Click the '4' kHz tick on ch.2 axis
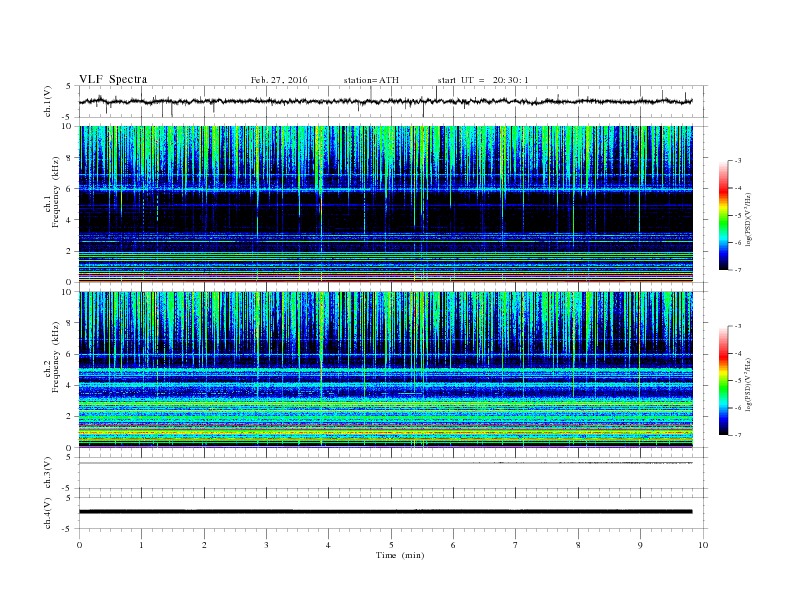Screen dimensions: 792x612 [x=69, y=385]
